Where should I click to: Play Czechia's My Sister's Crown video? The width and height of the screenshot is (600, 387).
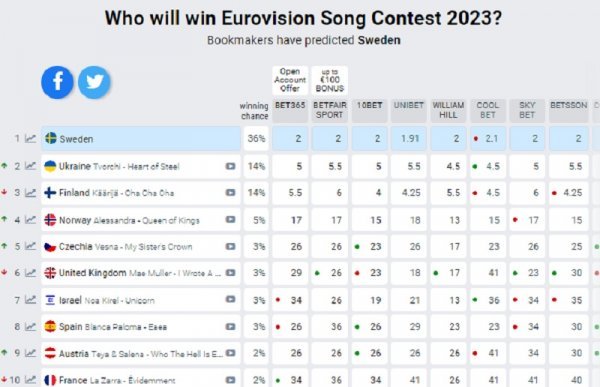[230, 247]
